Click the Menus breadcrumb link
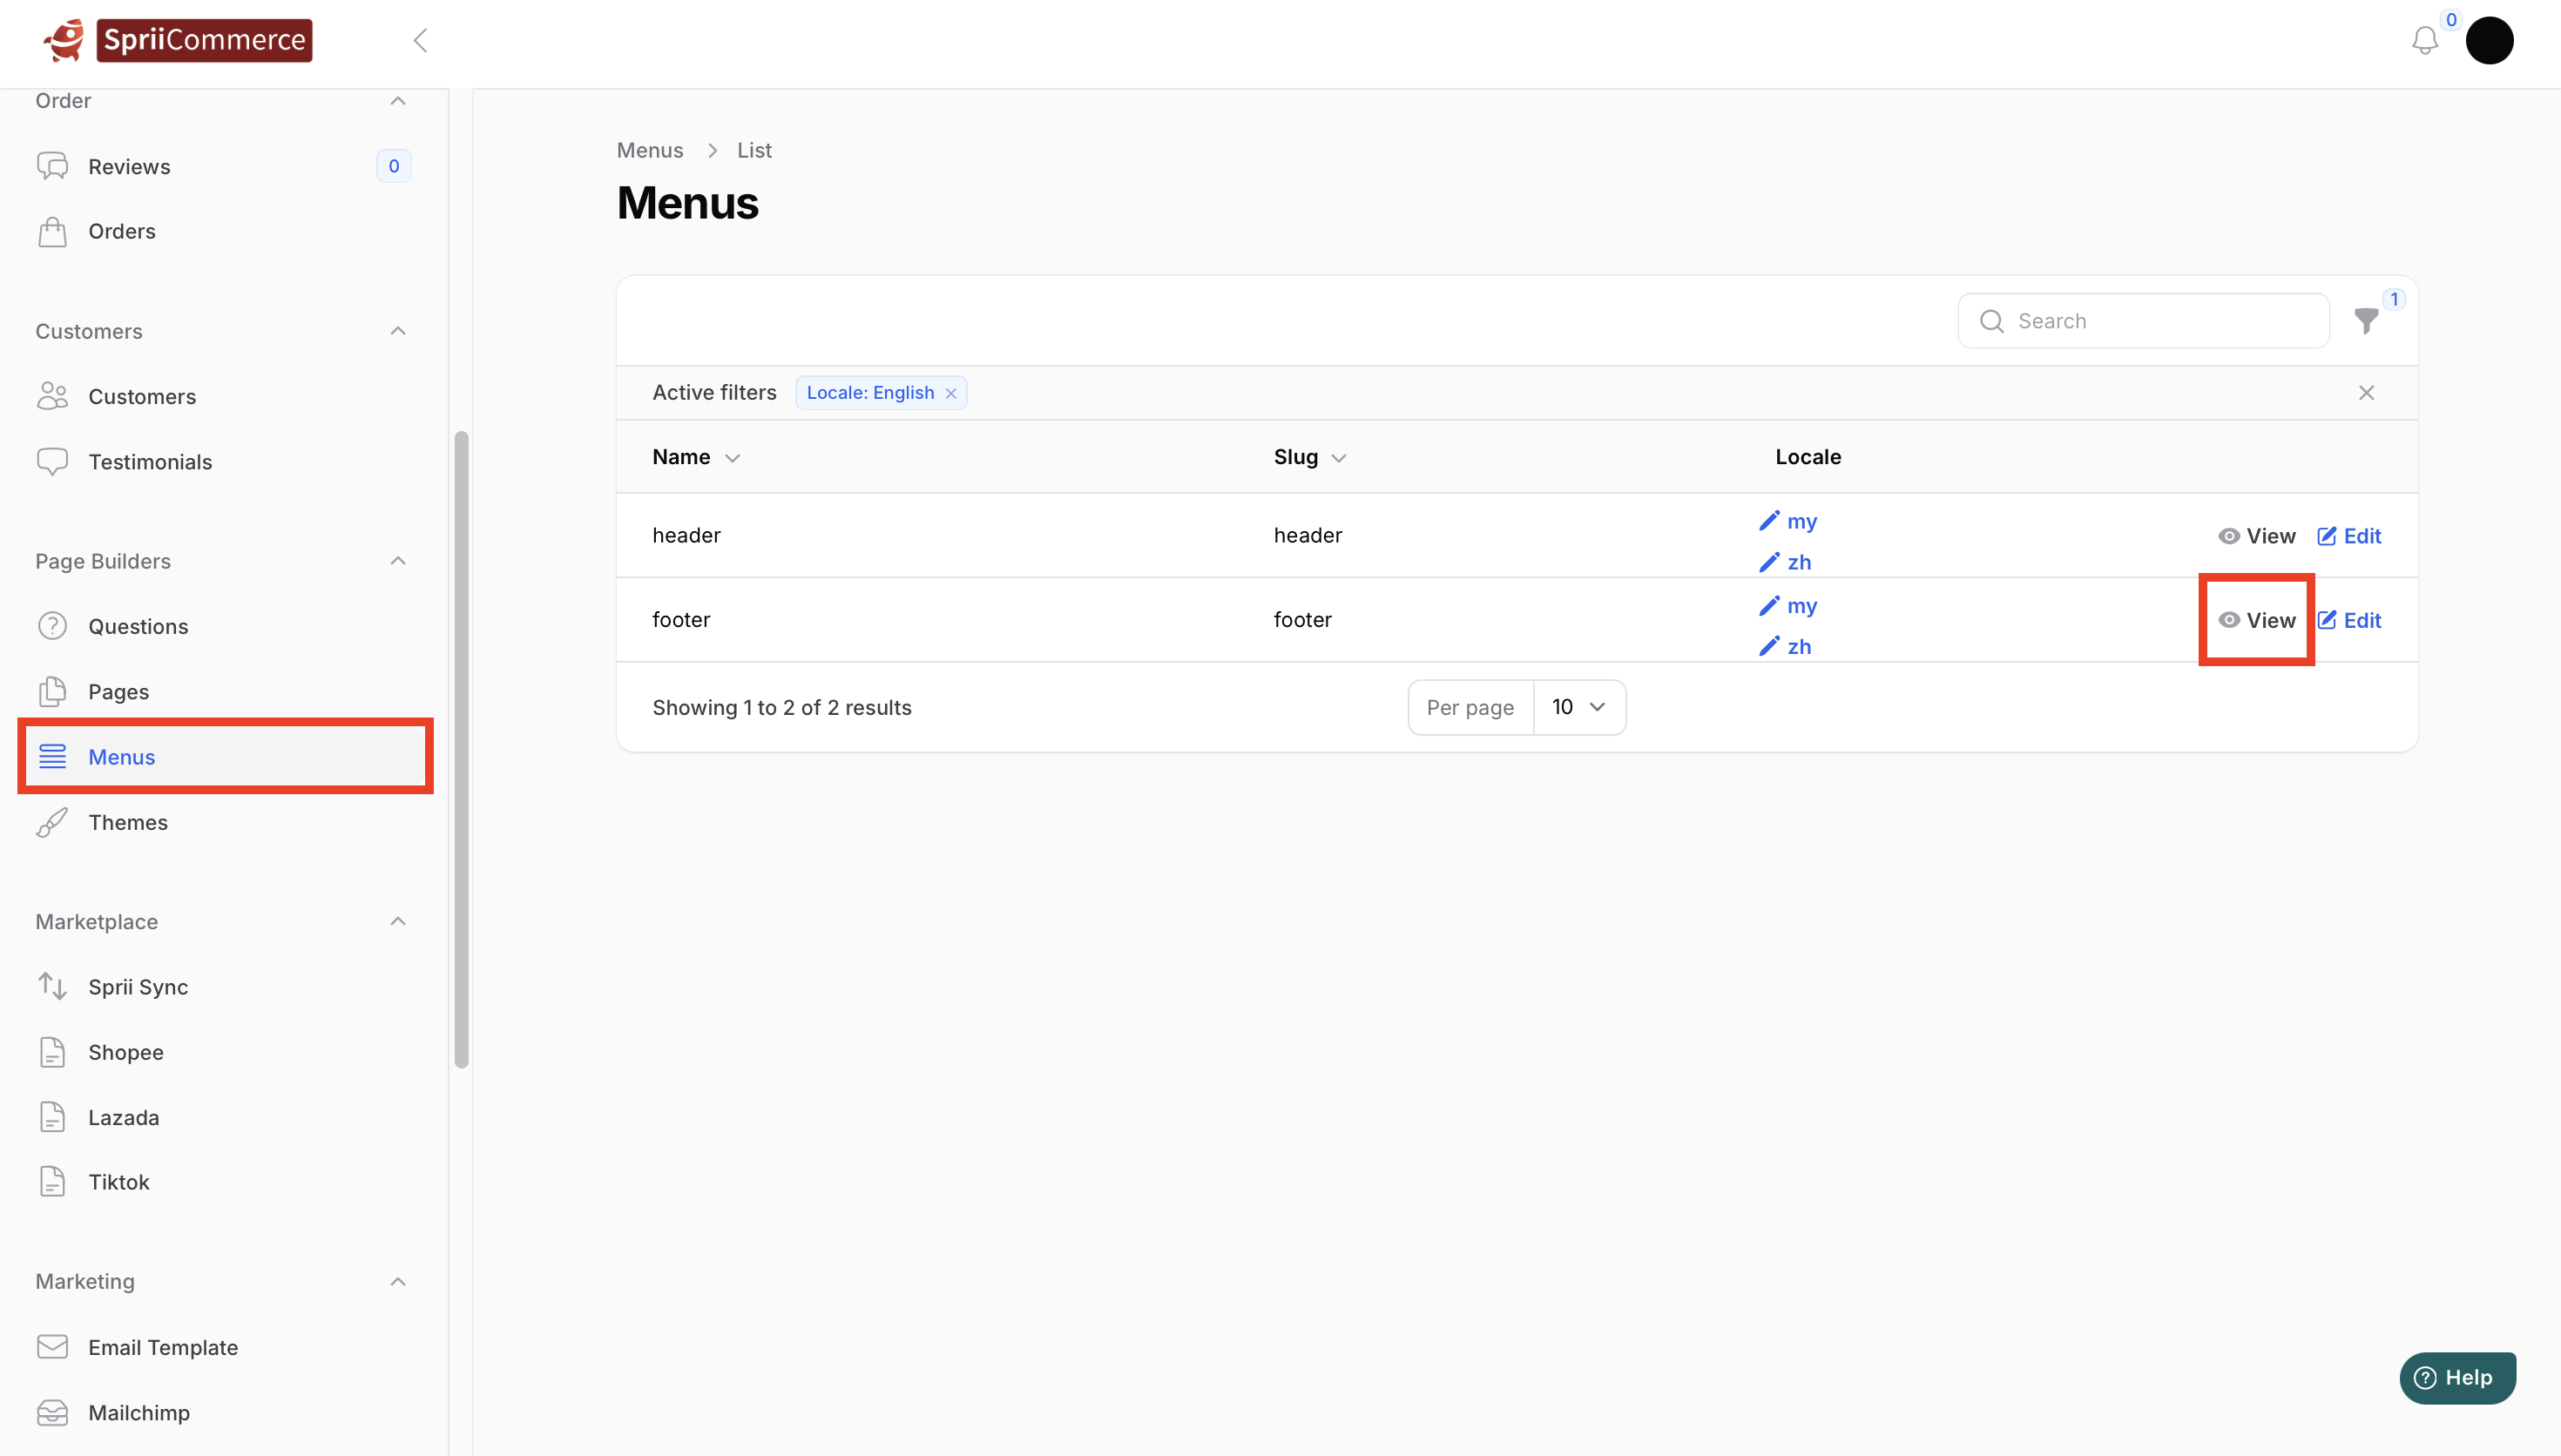This screenshot has height=1456, width=2561. (x=650, y=150)
